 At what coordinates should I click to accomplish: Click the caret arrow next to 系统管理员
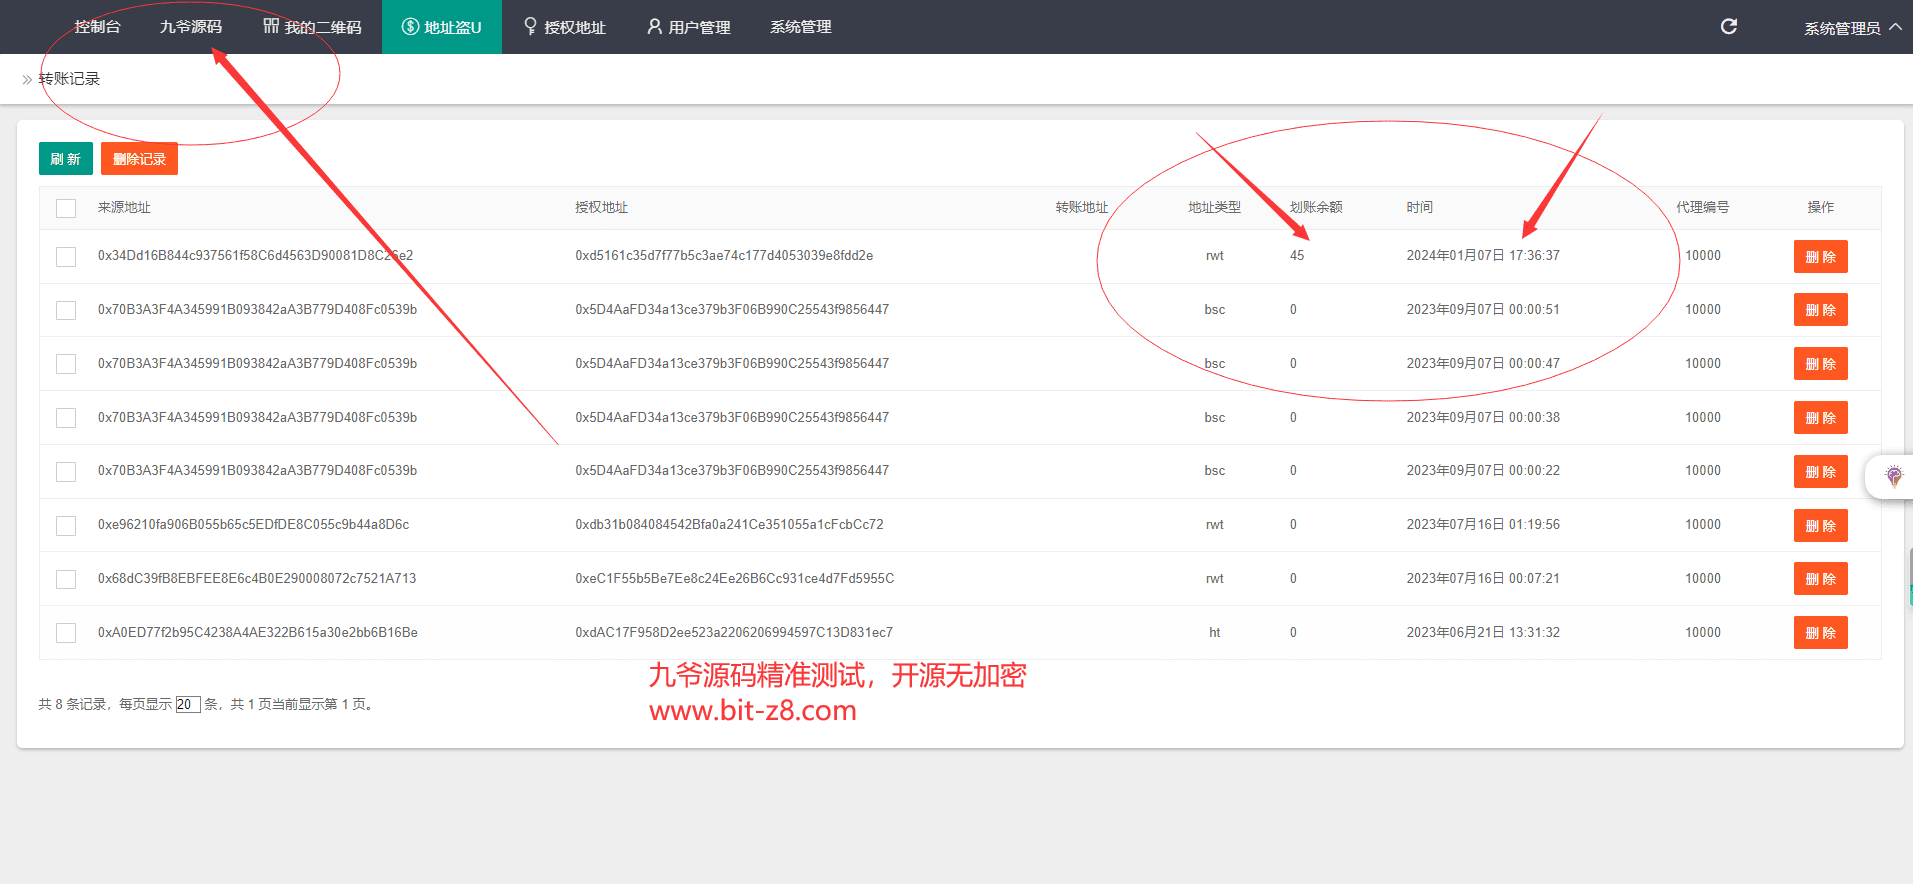(x=1895, y=27)
